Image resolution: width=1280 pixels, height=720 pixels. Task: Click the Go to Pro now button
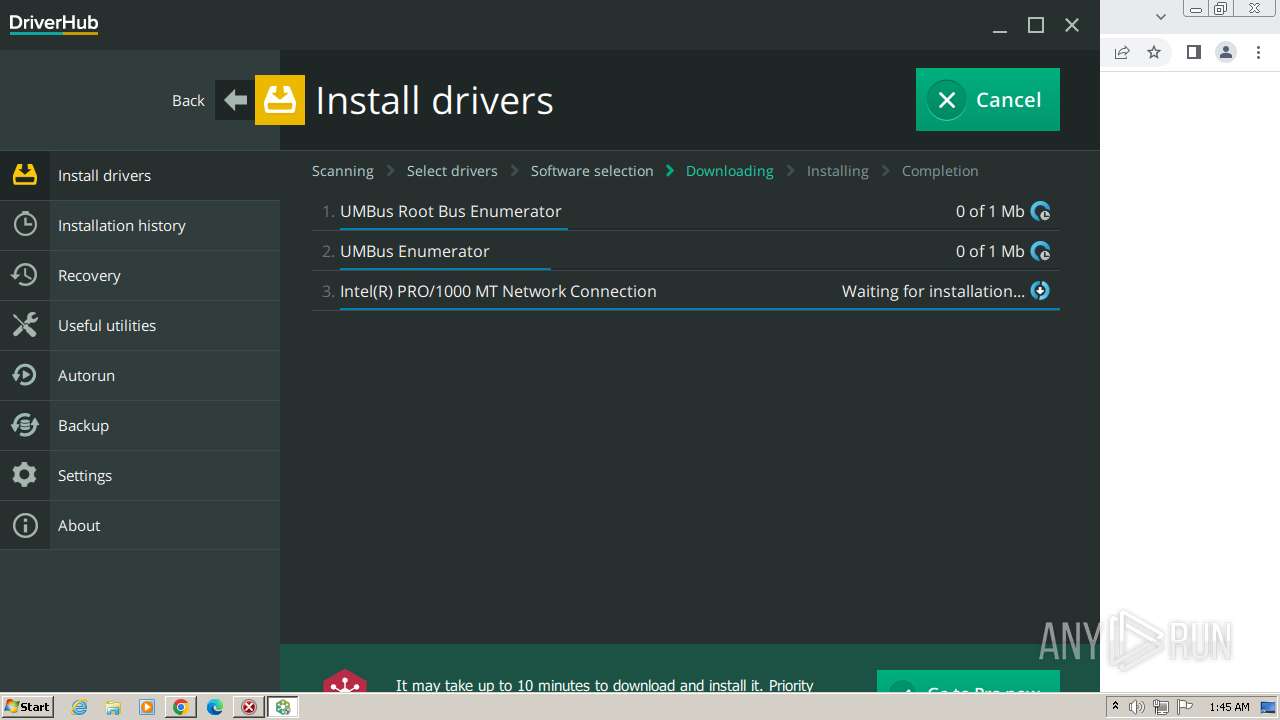(x=968, y=681)
